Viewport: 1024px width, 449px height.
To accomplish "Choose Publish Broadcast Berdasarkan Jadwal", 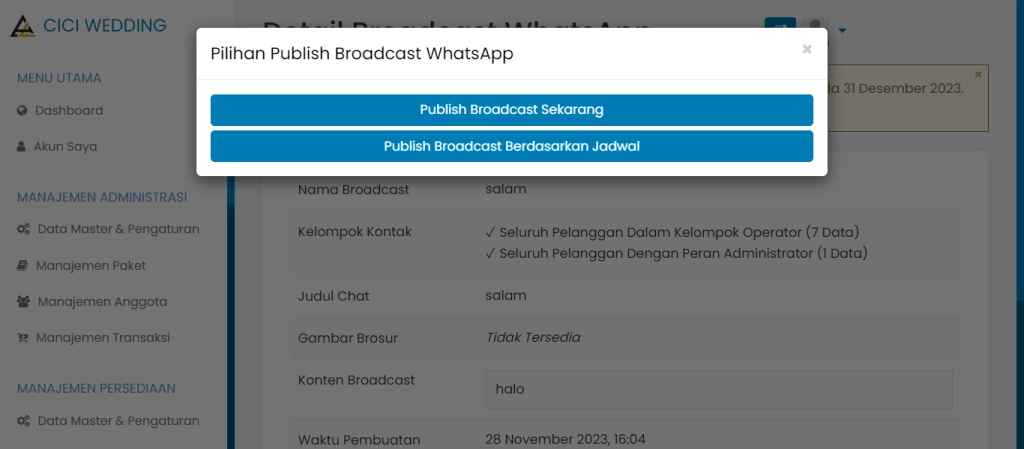I will coord(511,146).
